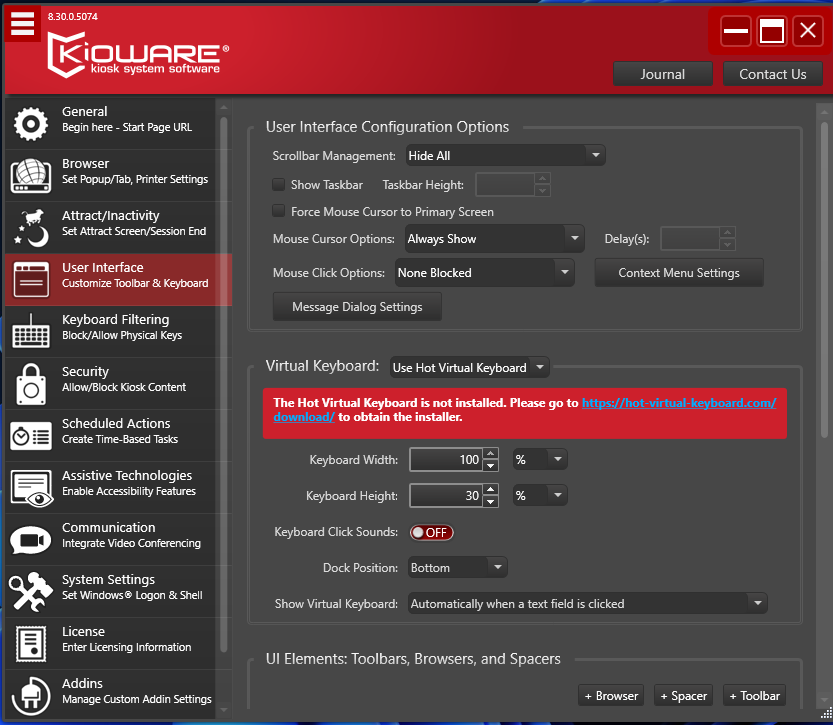This screenshot has width=833, height=725.
Task: Click the Delay(s) field
Action: point(690,238)
